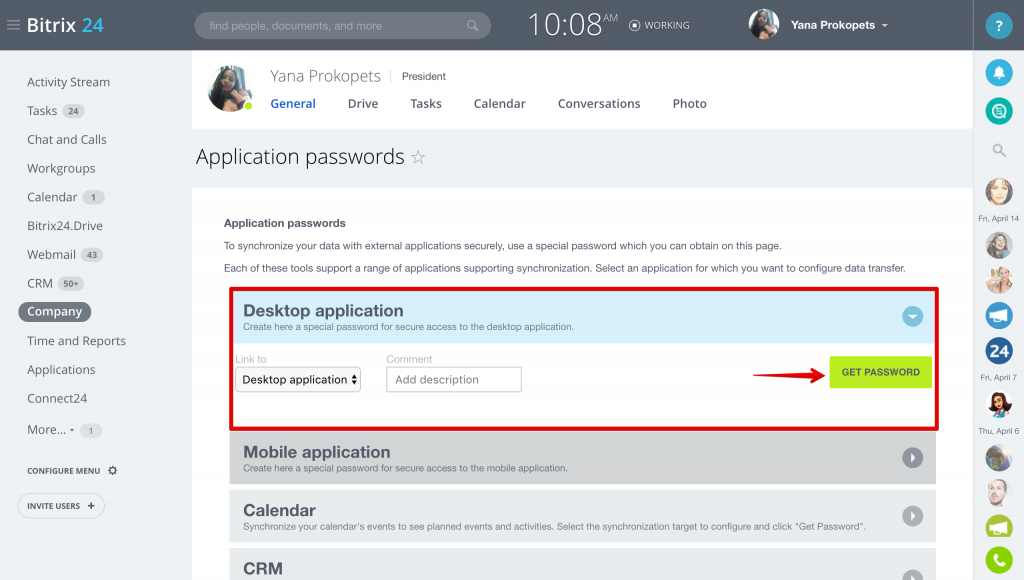Expand the Calendar synchronization section
The width and height of the screenshot is (1024, 580).
point(912,516)
